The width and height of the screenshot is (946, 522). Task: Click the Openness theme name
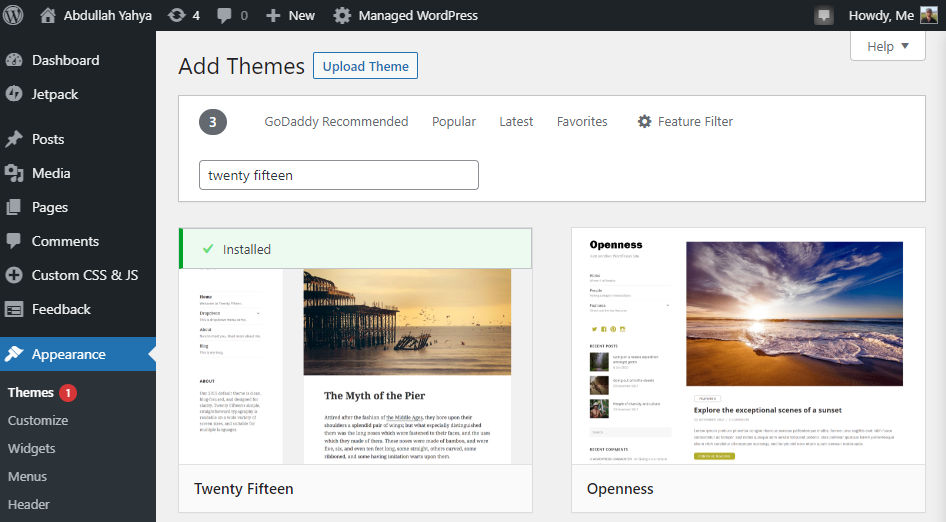pos(620,489)
